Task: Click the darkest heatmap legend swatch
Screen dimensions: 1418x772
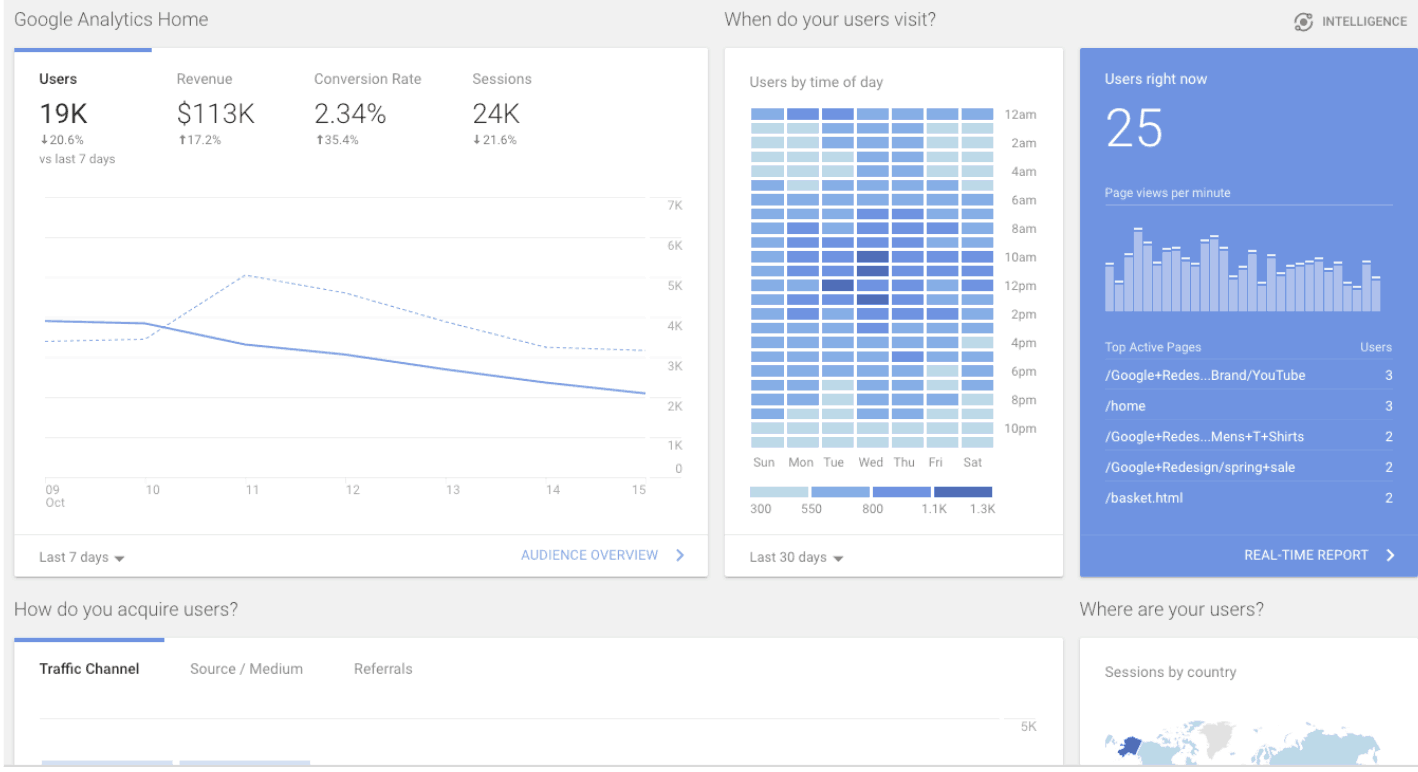Action: click(x=962, y=492)
